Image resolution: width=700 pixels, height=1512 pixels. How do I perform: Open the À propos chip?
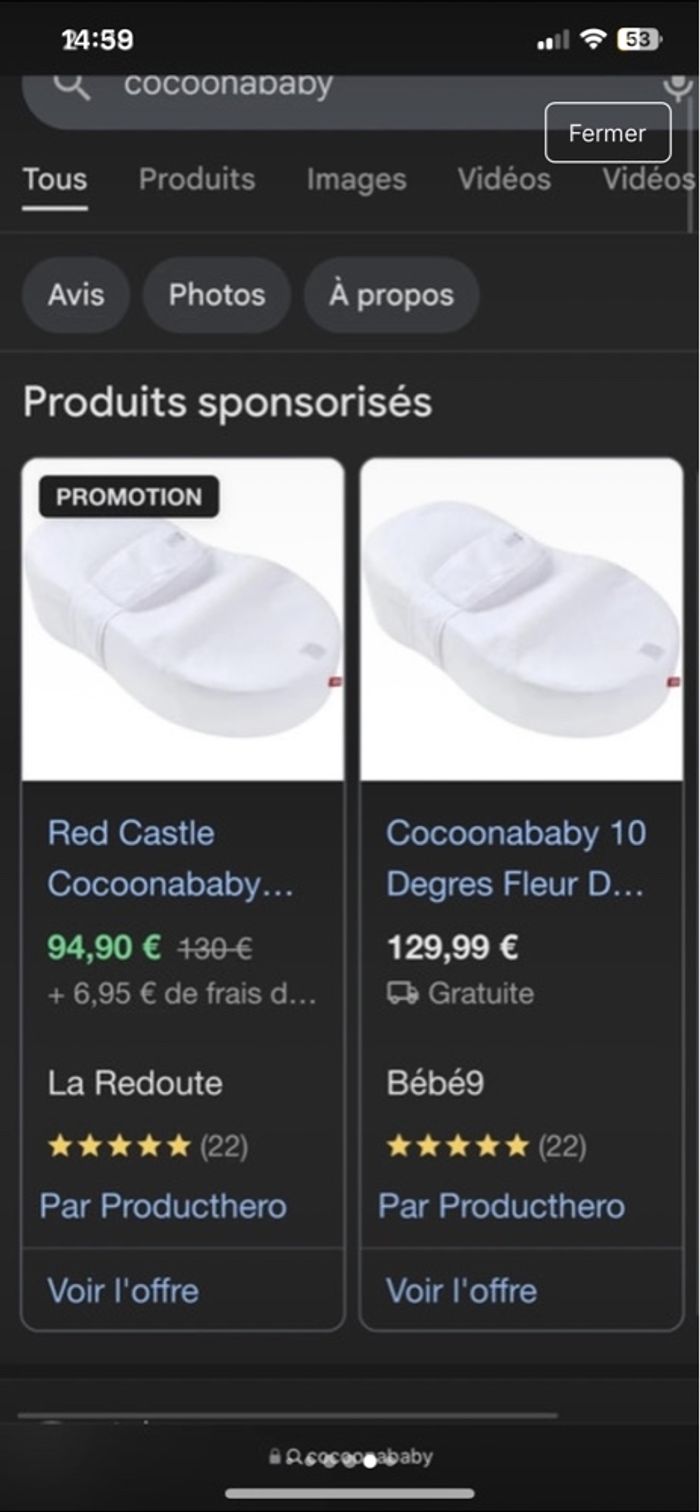[391, 295]
